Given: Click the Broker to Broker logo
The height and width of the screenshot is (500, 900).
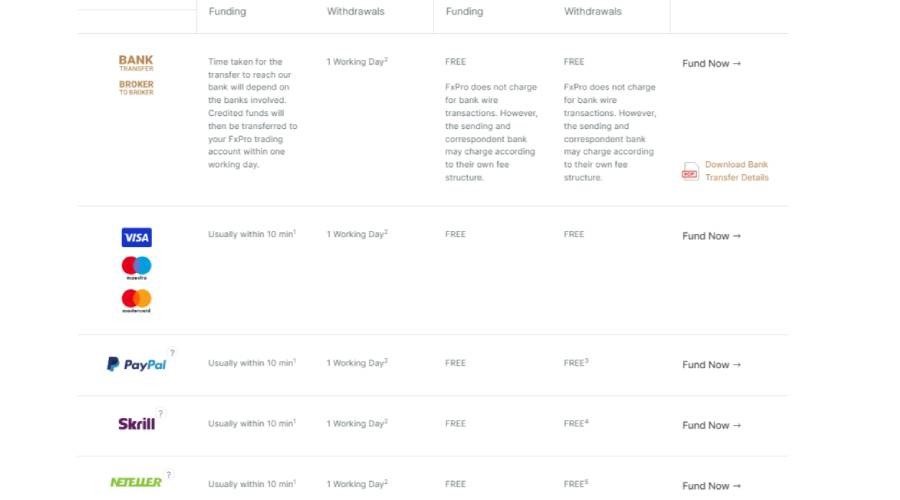Looking at the screenshot, I should (136, 87).
